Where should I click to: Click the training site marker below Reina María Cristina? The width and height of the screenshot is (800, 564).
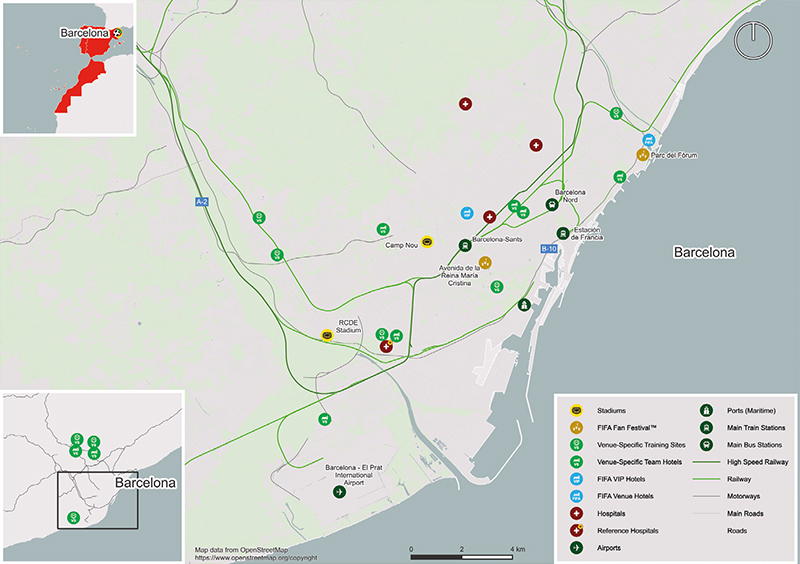click(496, 286)
